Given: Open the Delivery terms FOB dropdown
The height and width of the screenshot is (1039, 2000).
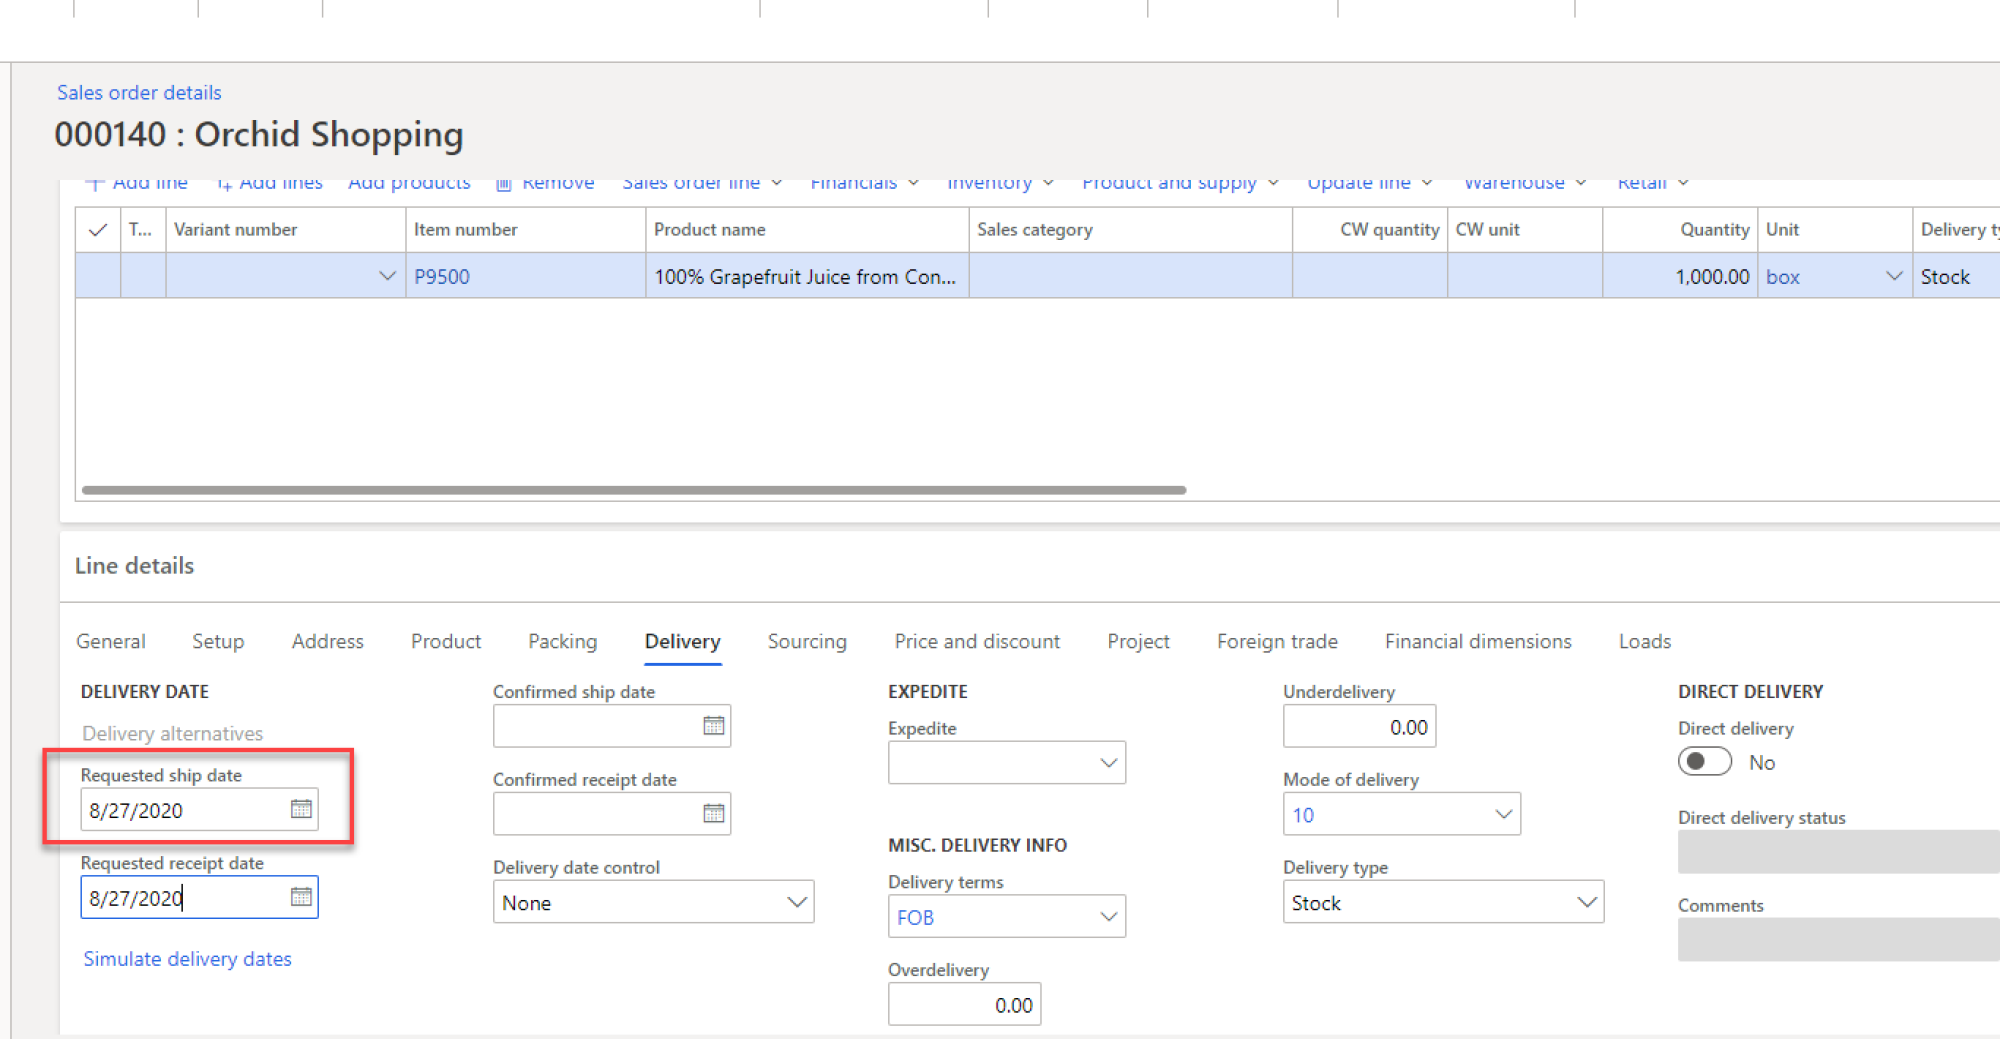Looking at the screenshot, I should [x=1108, y=917].
